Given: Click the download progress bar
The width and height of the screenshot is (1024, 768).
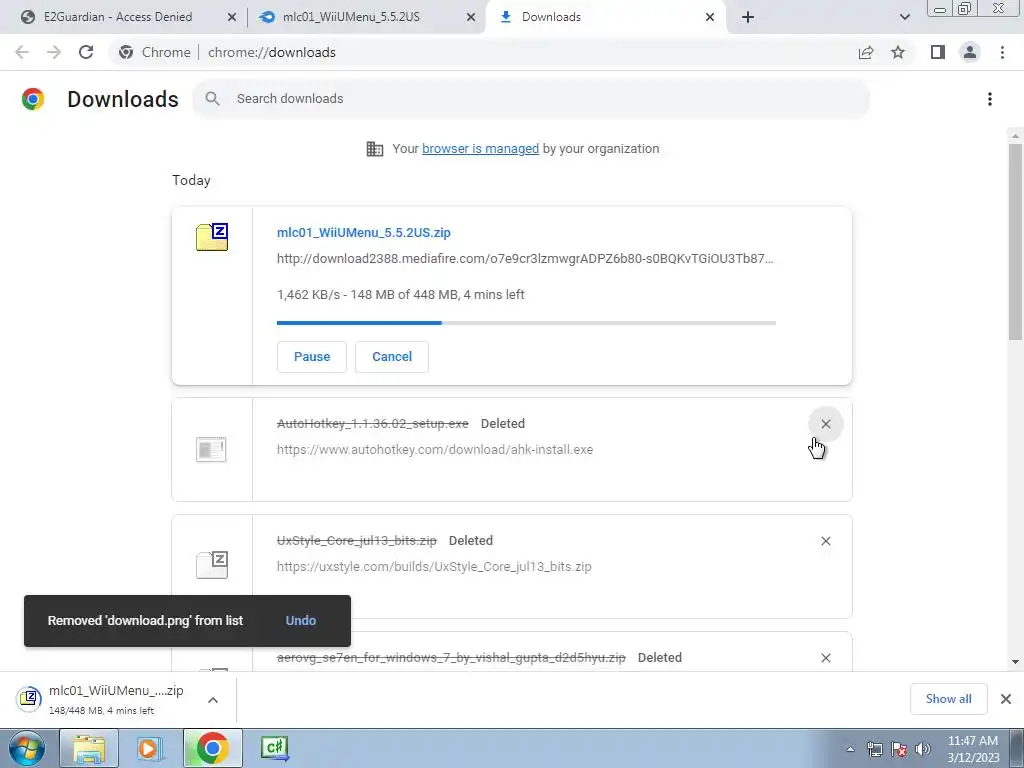Looking at the screenshot, I should tap(526, 323).
